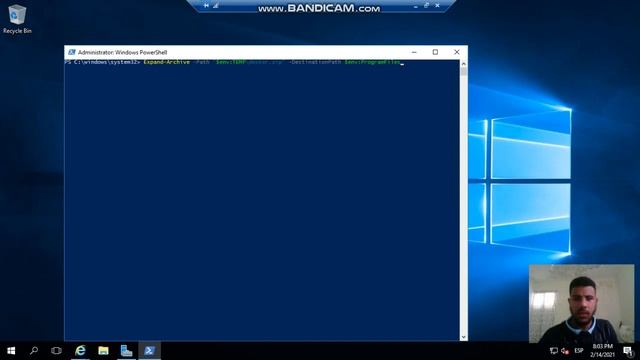Open the Windows Start menu
The image size is (640, 360).
point(11,351)
